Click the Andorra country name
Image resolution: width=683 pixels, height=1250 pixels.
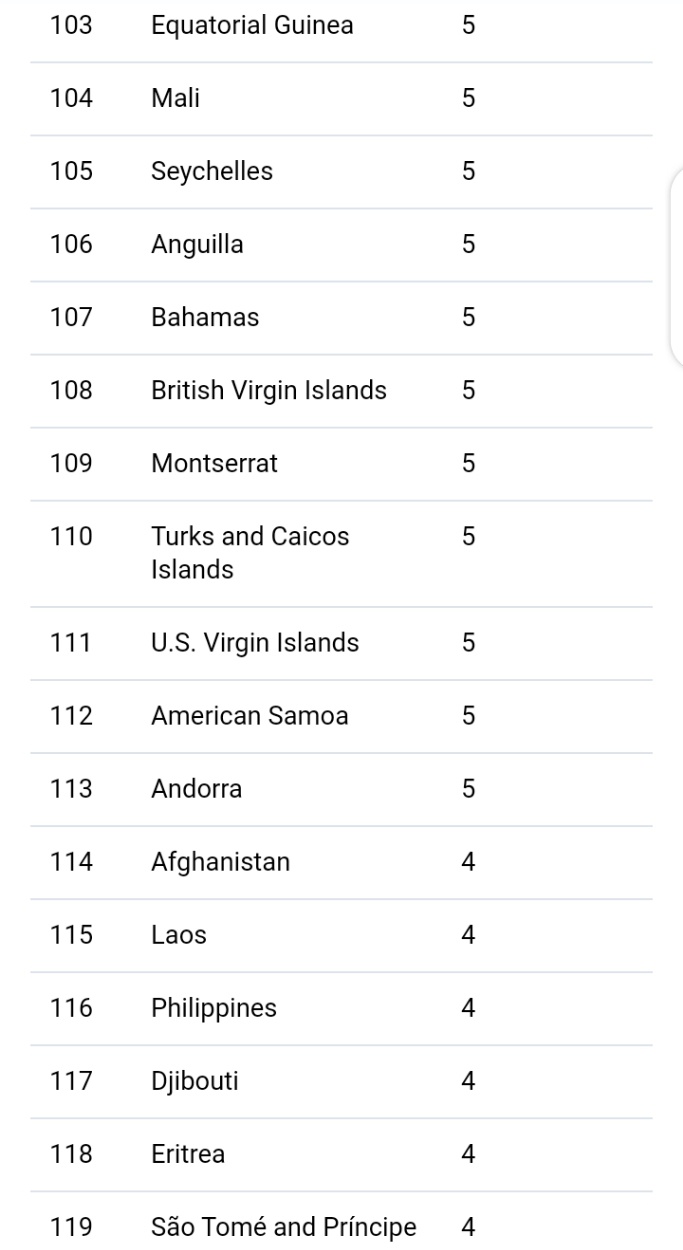196,789
